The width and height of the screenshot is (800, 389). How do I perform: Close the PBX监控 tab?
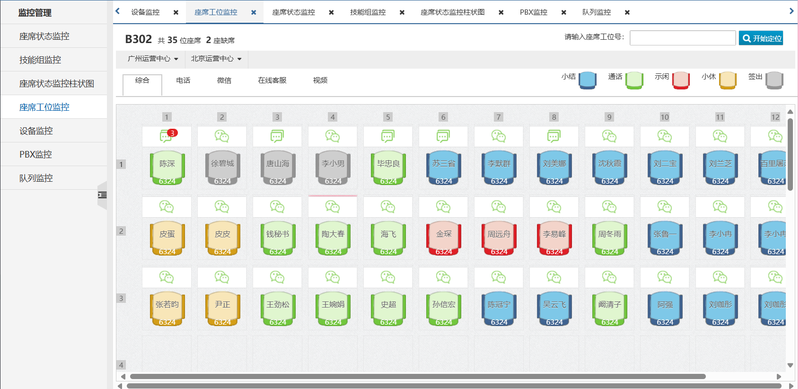pos(564,13)
